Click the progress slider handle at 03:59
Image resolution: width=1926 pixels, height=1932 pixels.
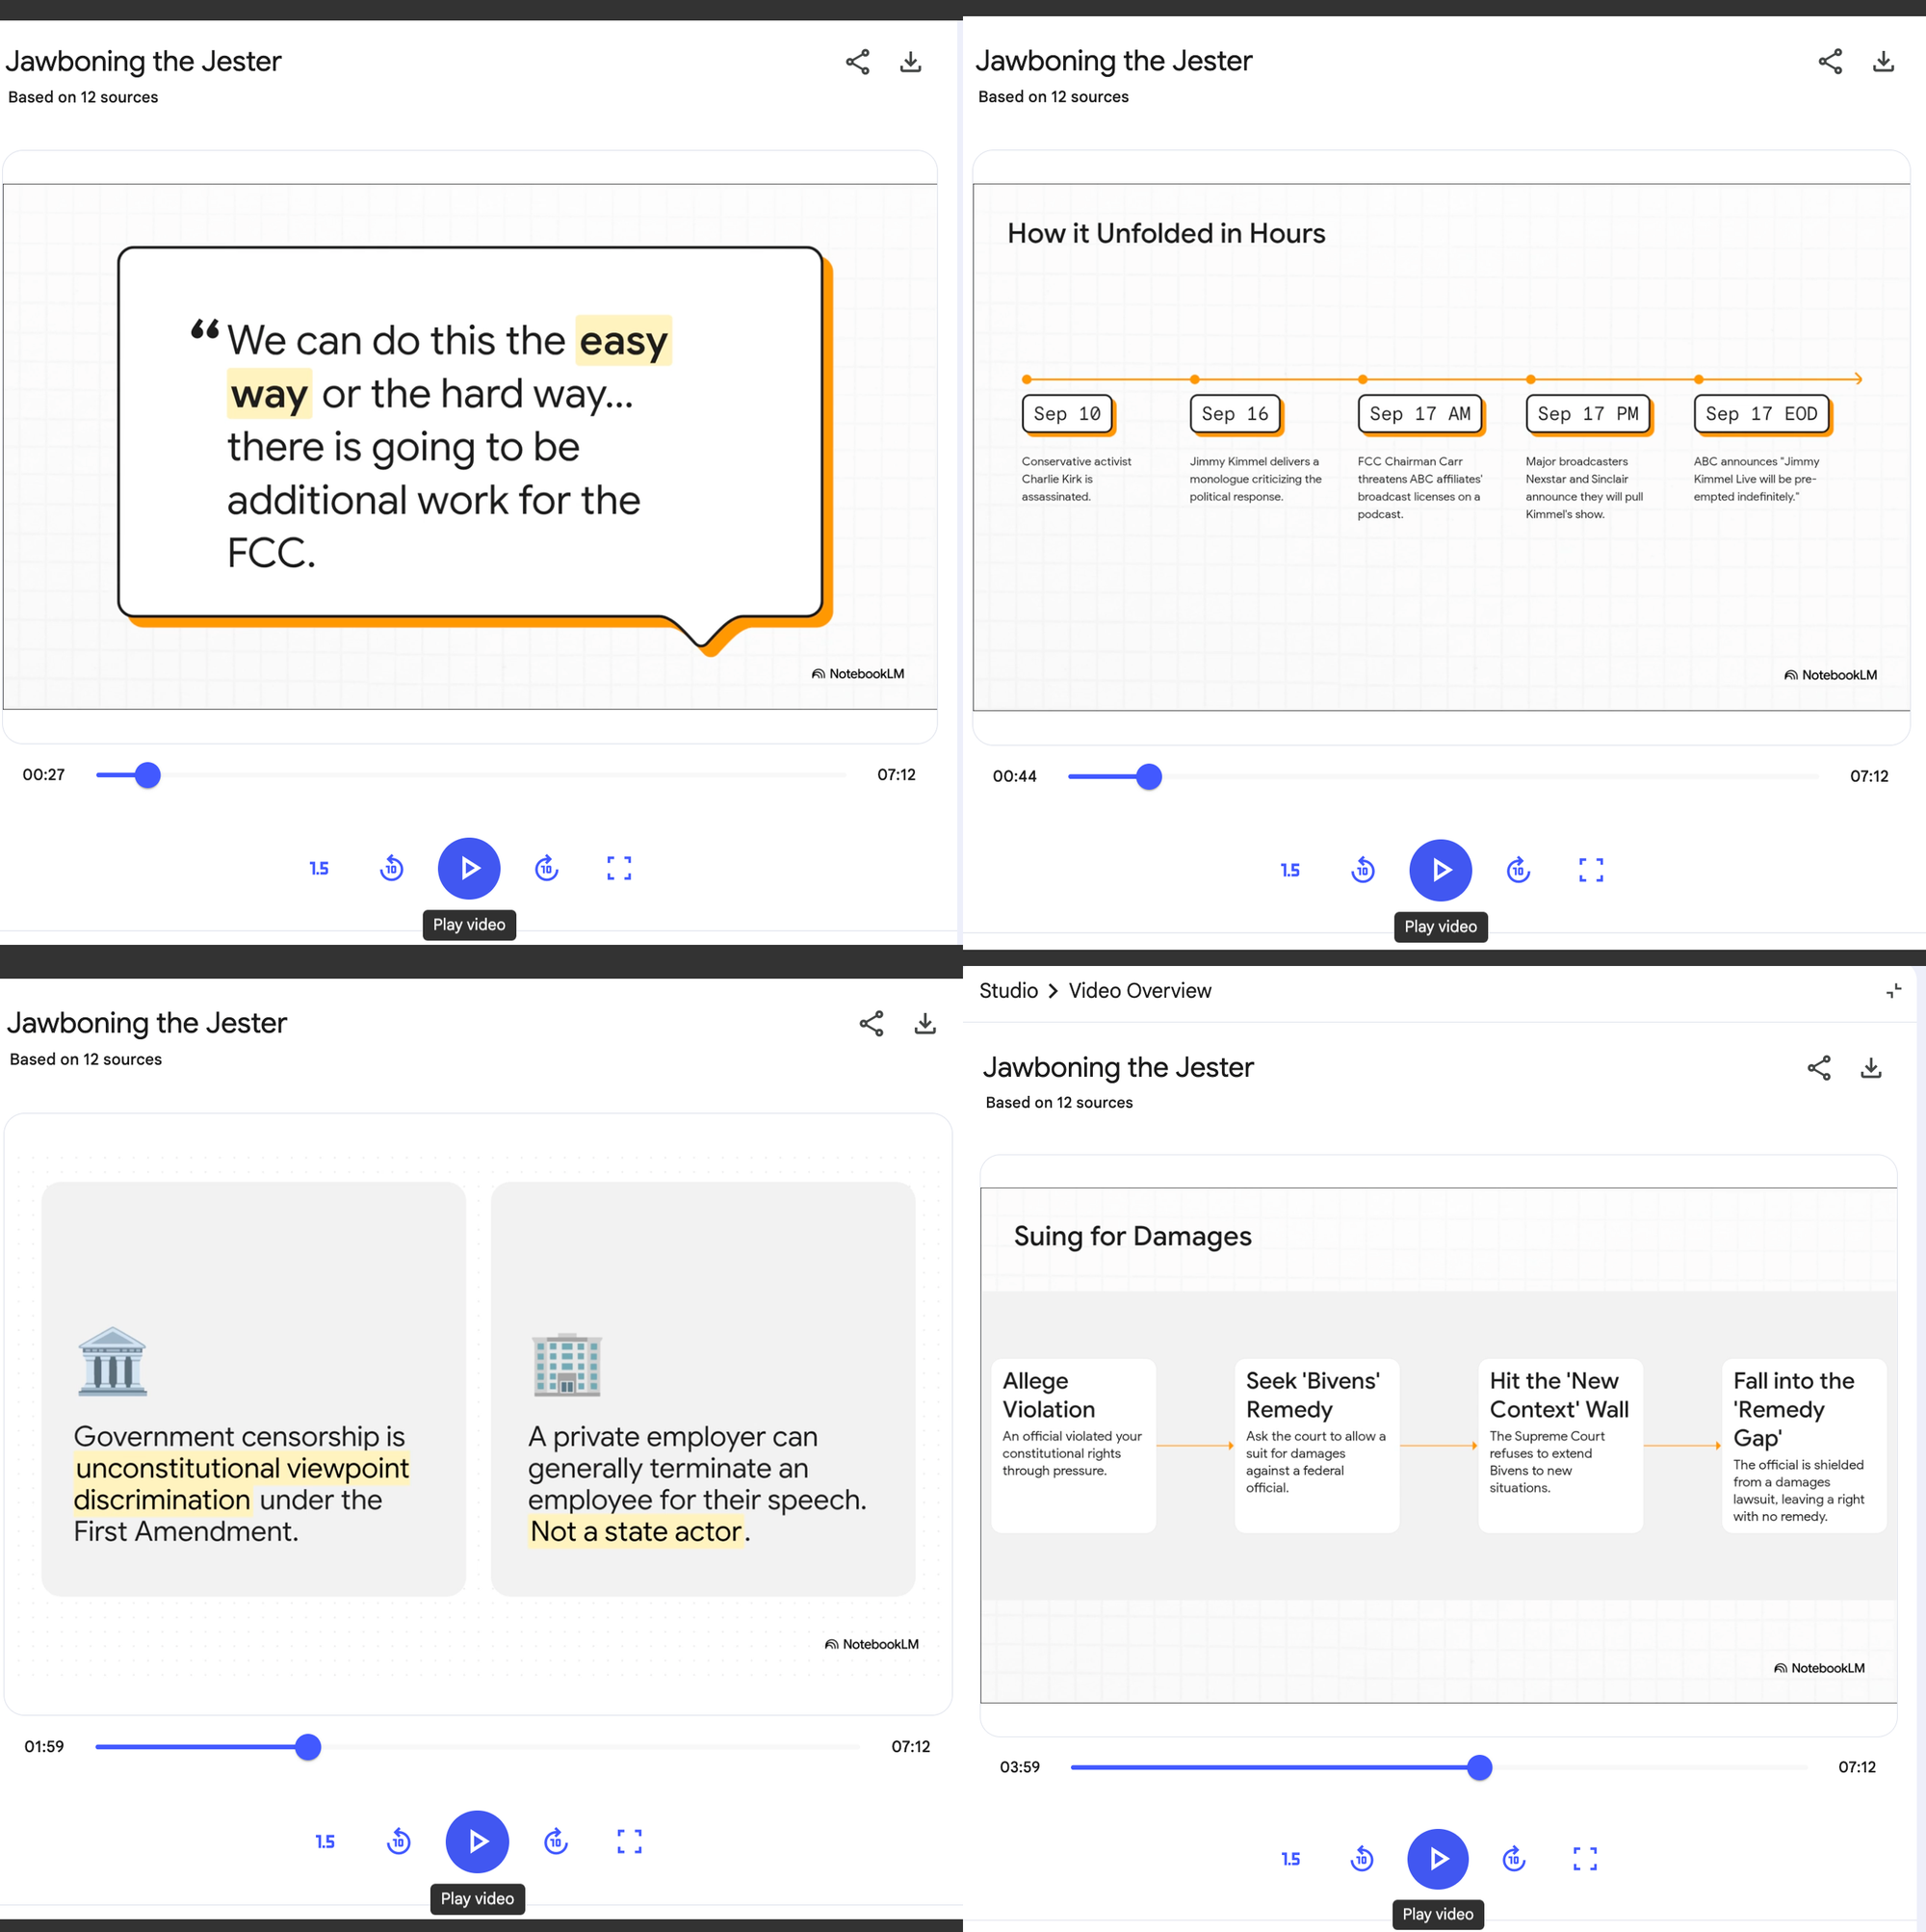tap(1479, 1767)
